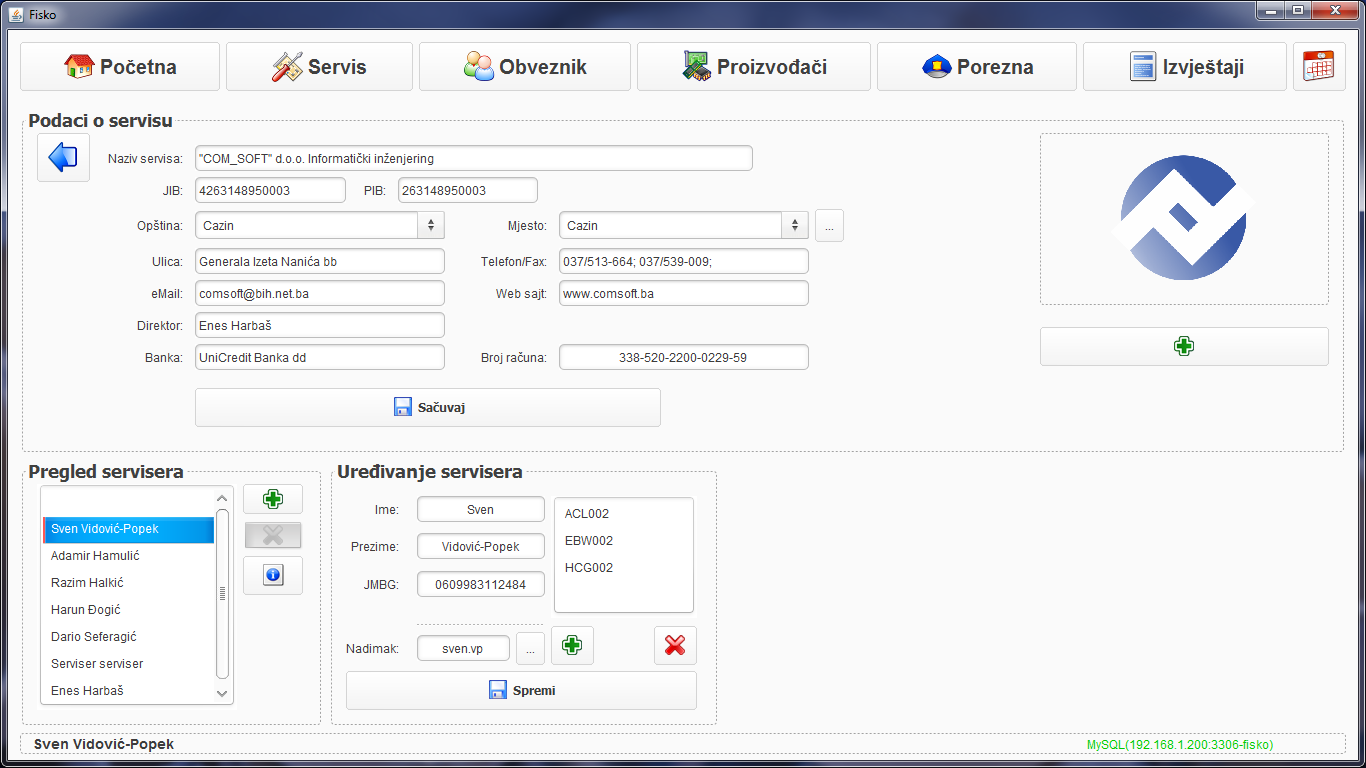
Task: Edit the Naziv servisa field
Action: click(x=474, y=158)
